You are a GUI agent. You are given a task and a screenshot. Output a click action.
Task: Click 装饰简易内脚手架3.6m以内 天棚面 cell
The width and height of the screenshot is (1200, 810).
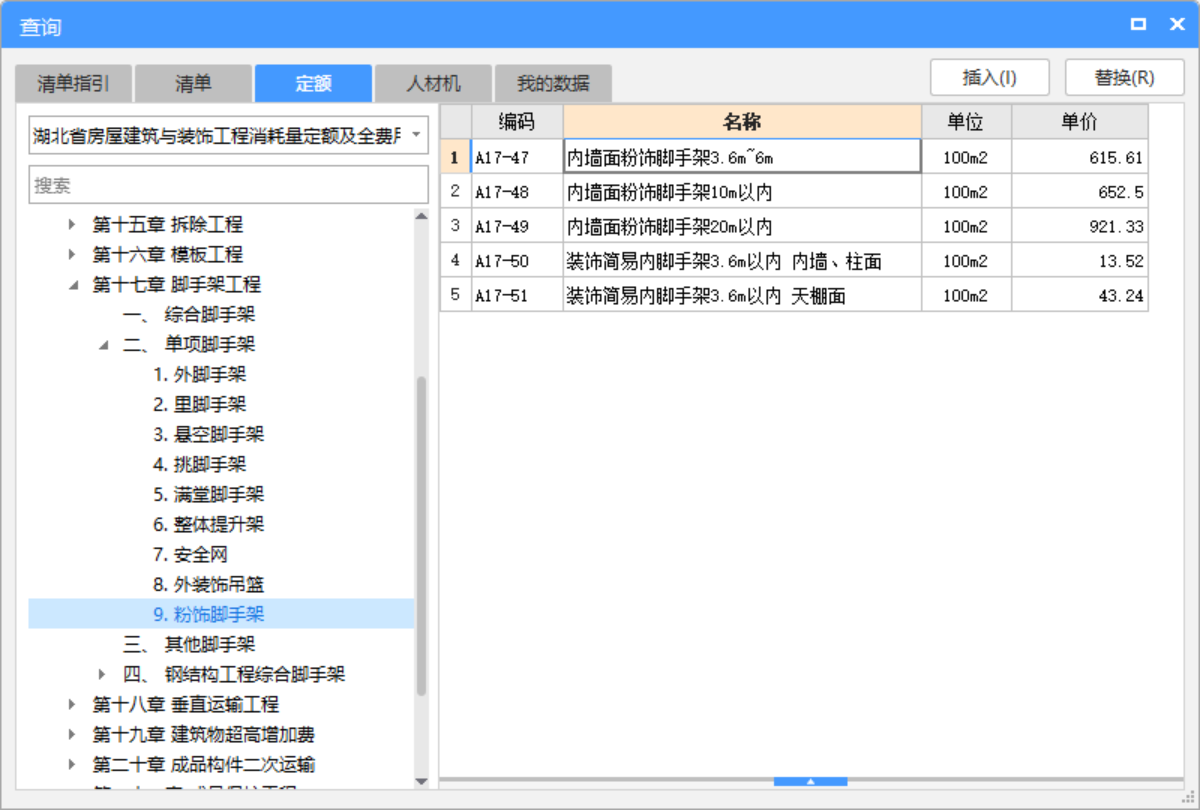[x=742, y=295]
